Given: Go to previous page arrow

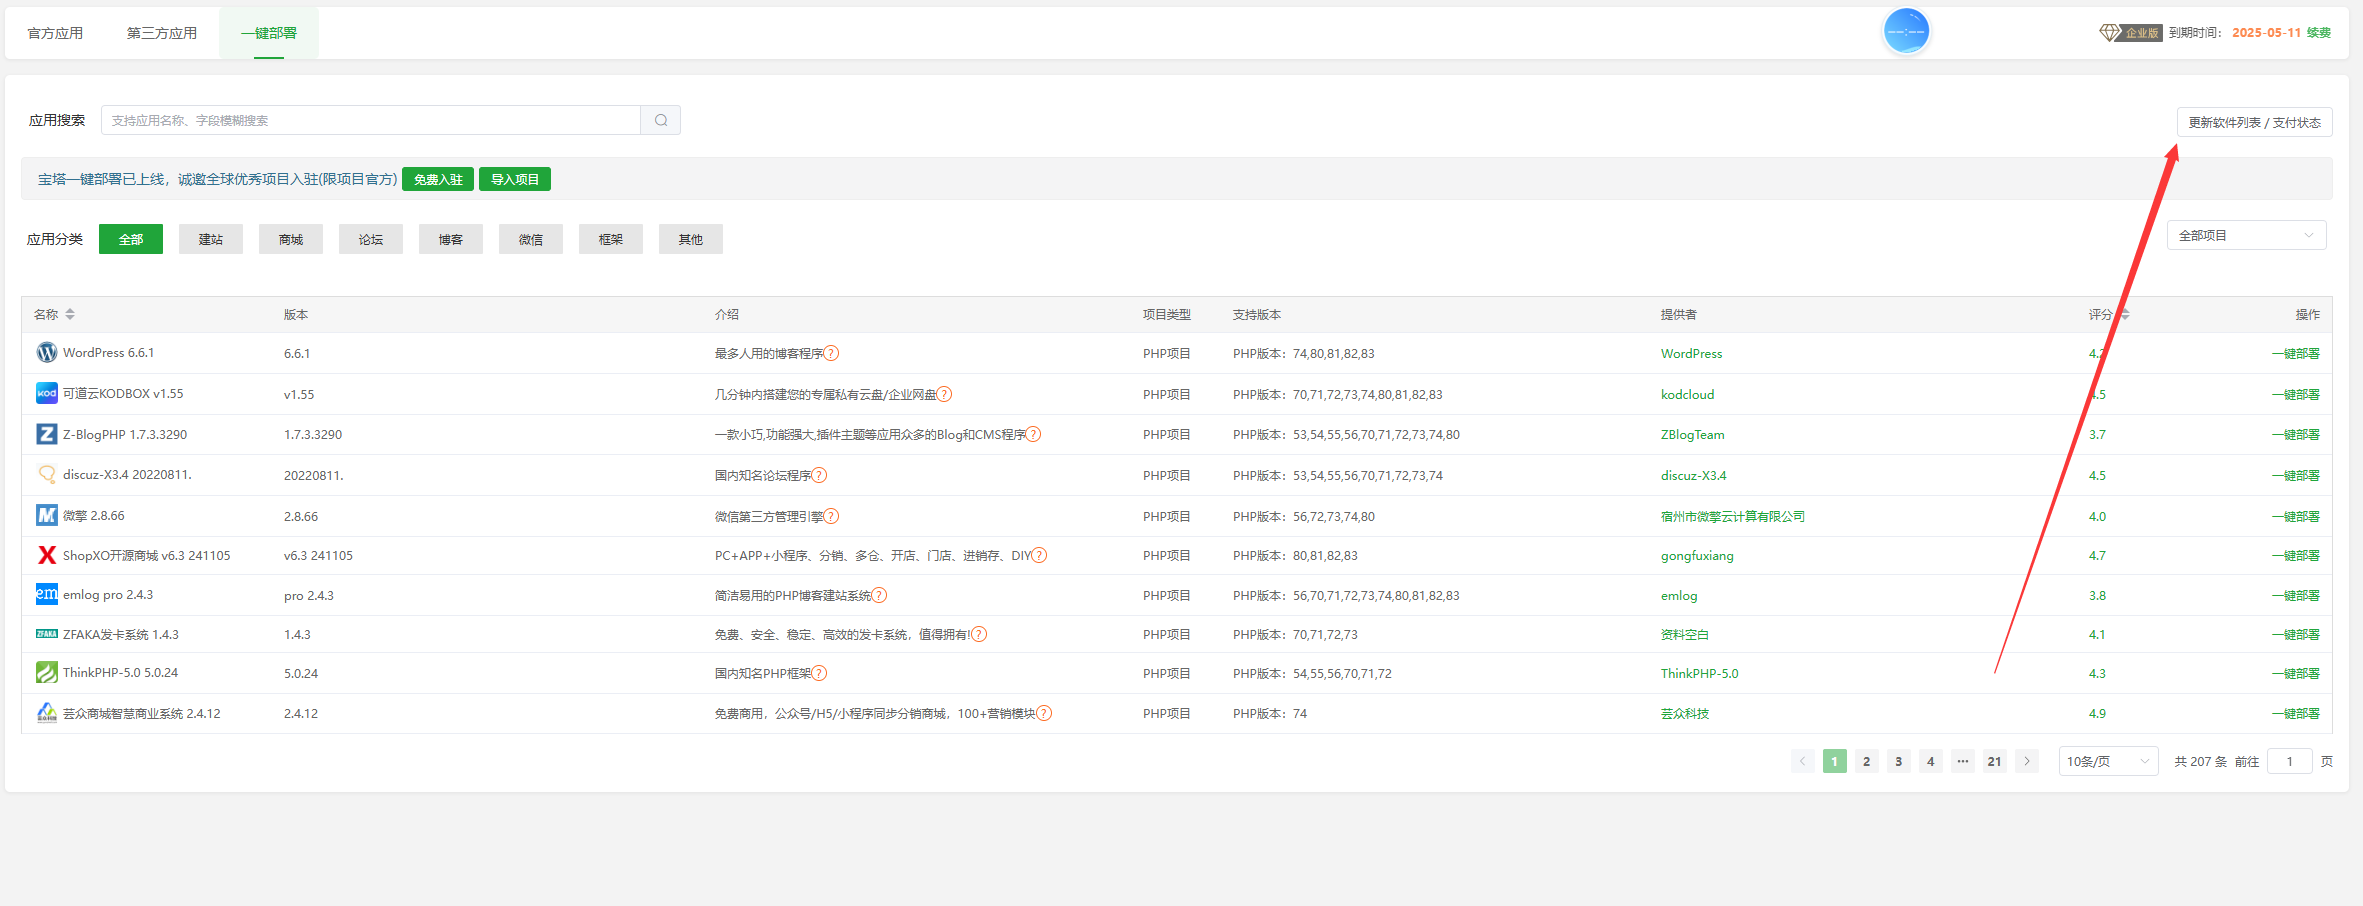Looking at the screenshot, I should point(1803,761).
